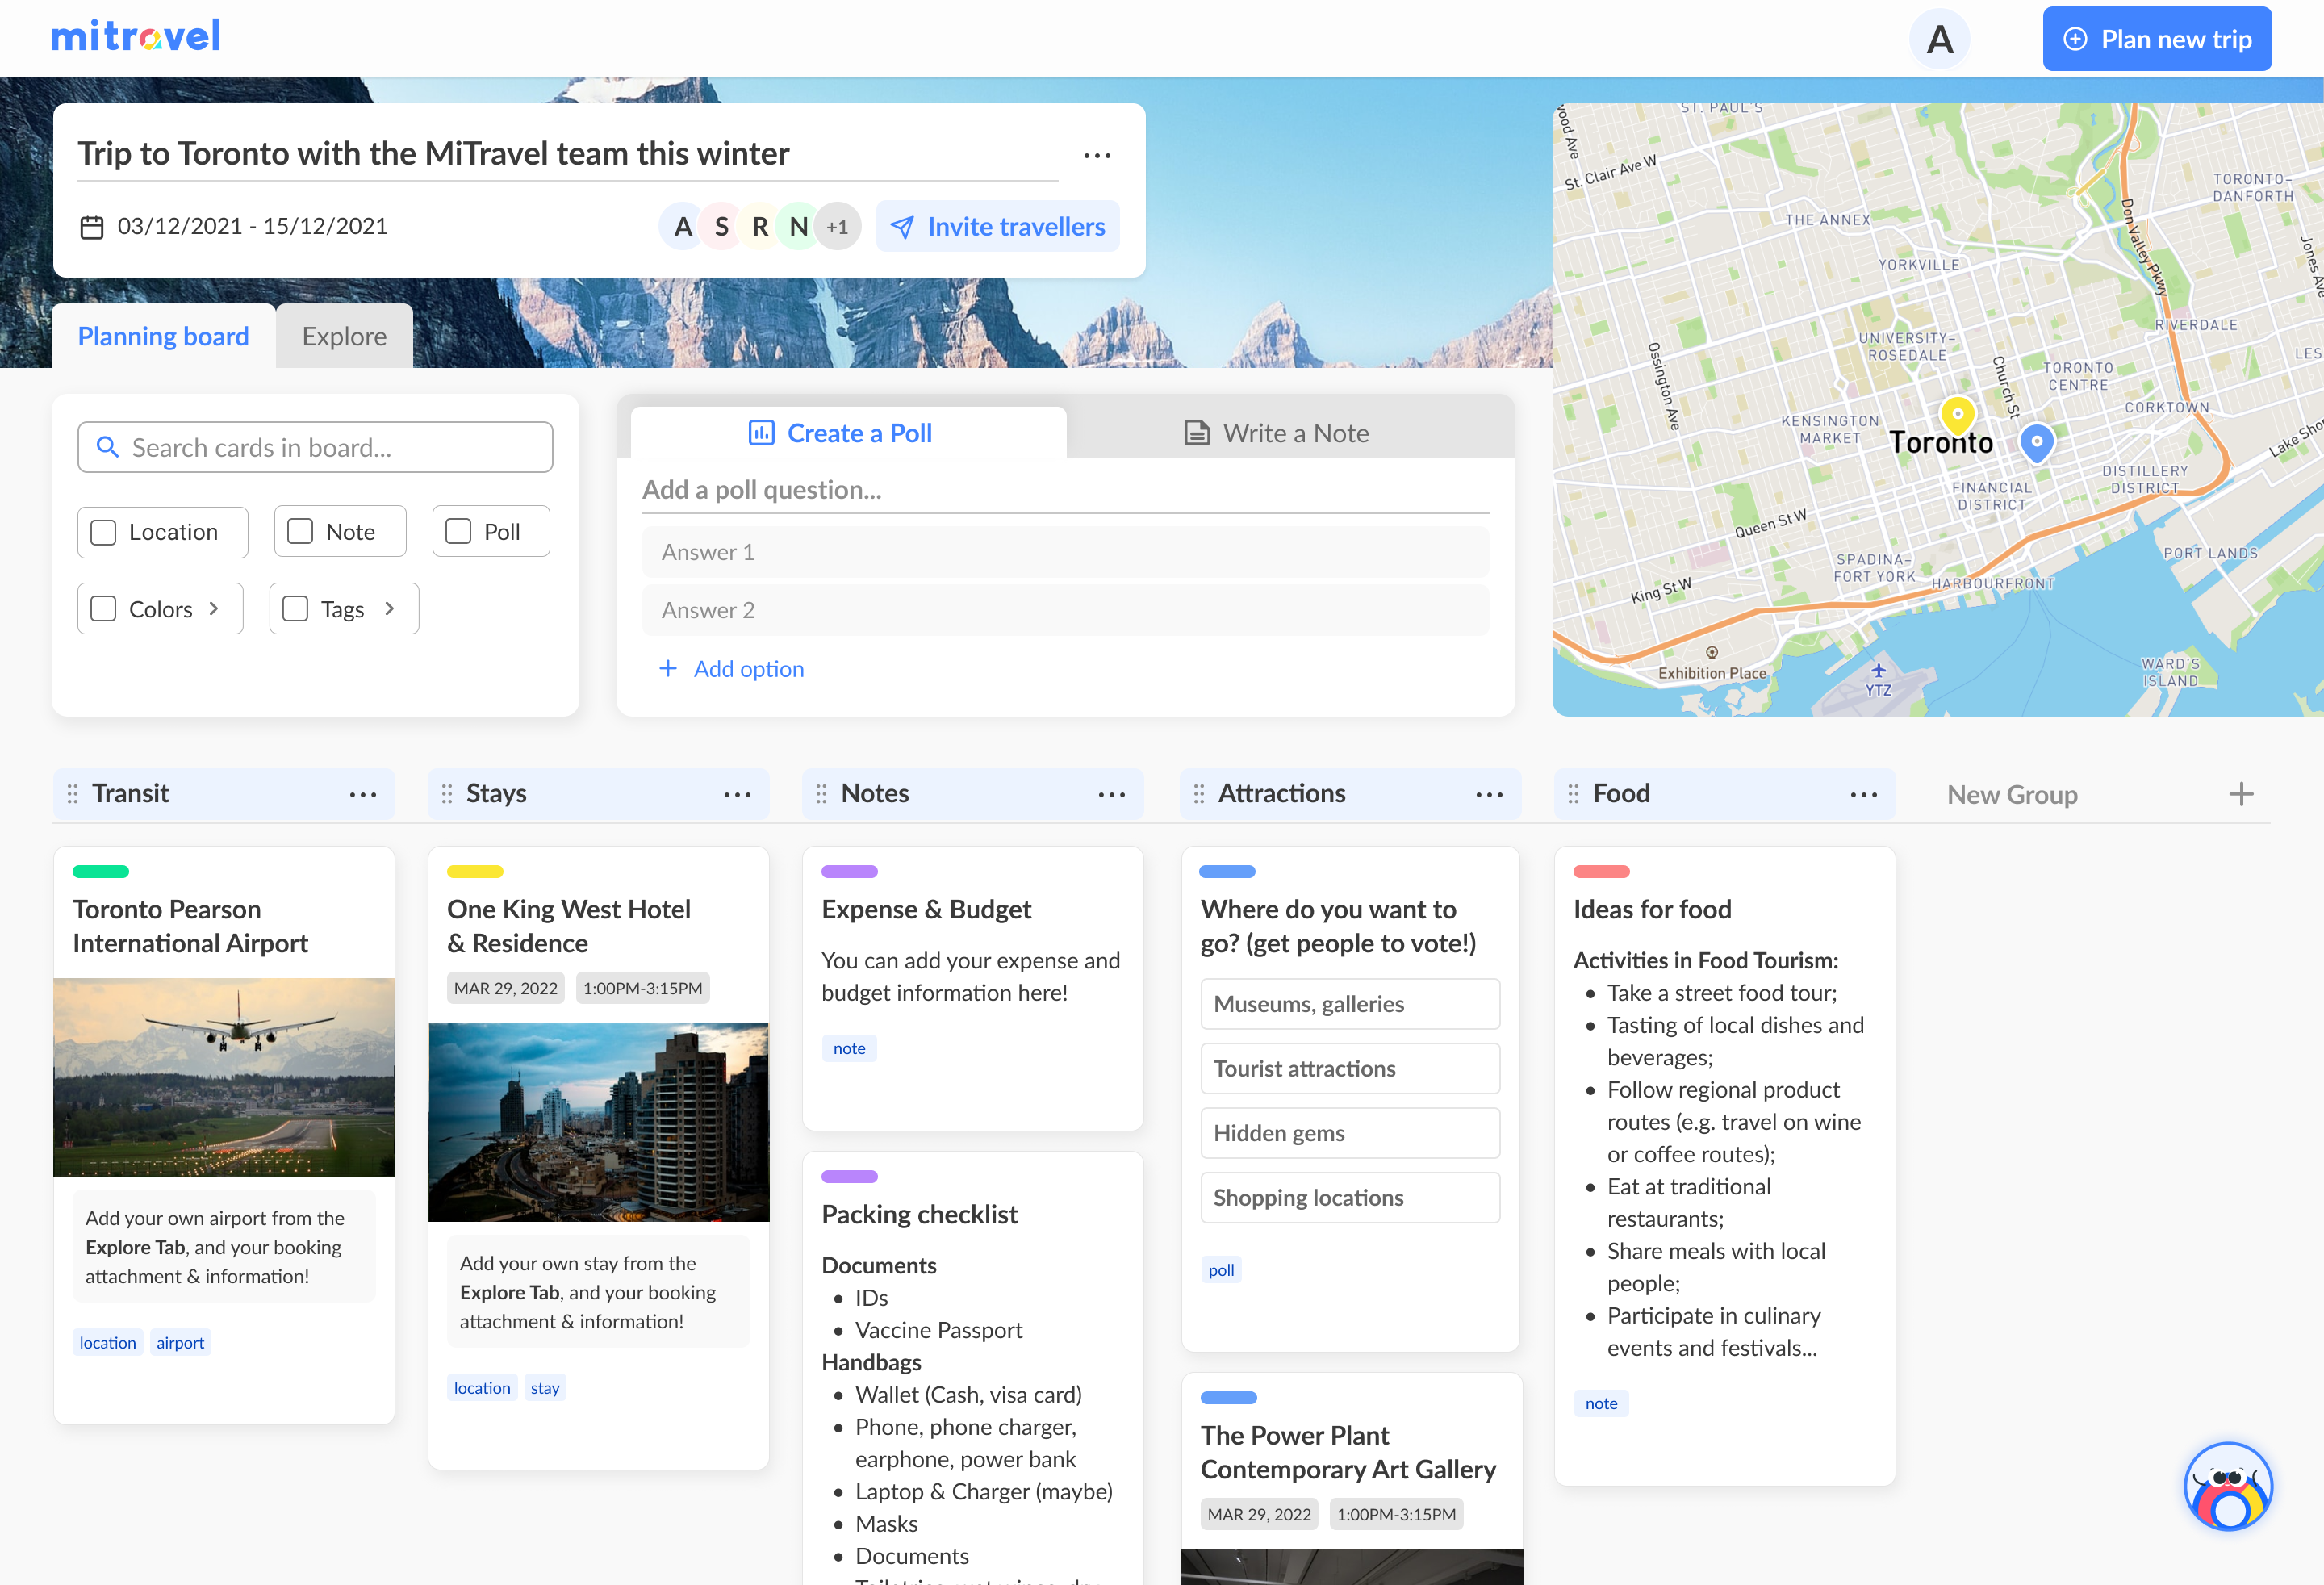Switch to the Explore tab
The width and height of the screenshot is (2324, 1585).
344,337
